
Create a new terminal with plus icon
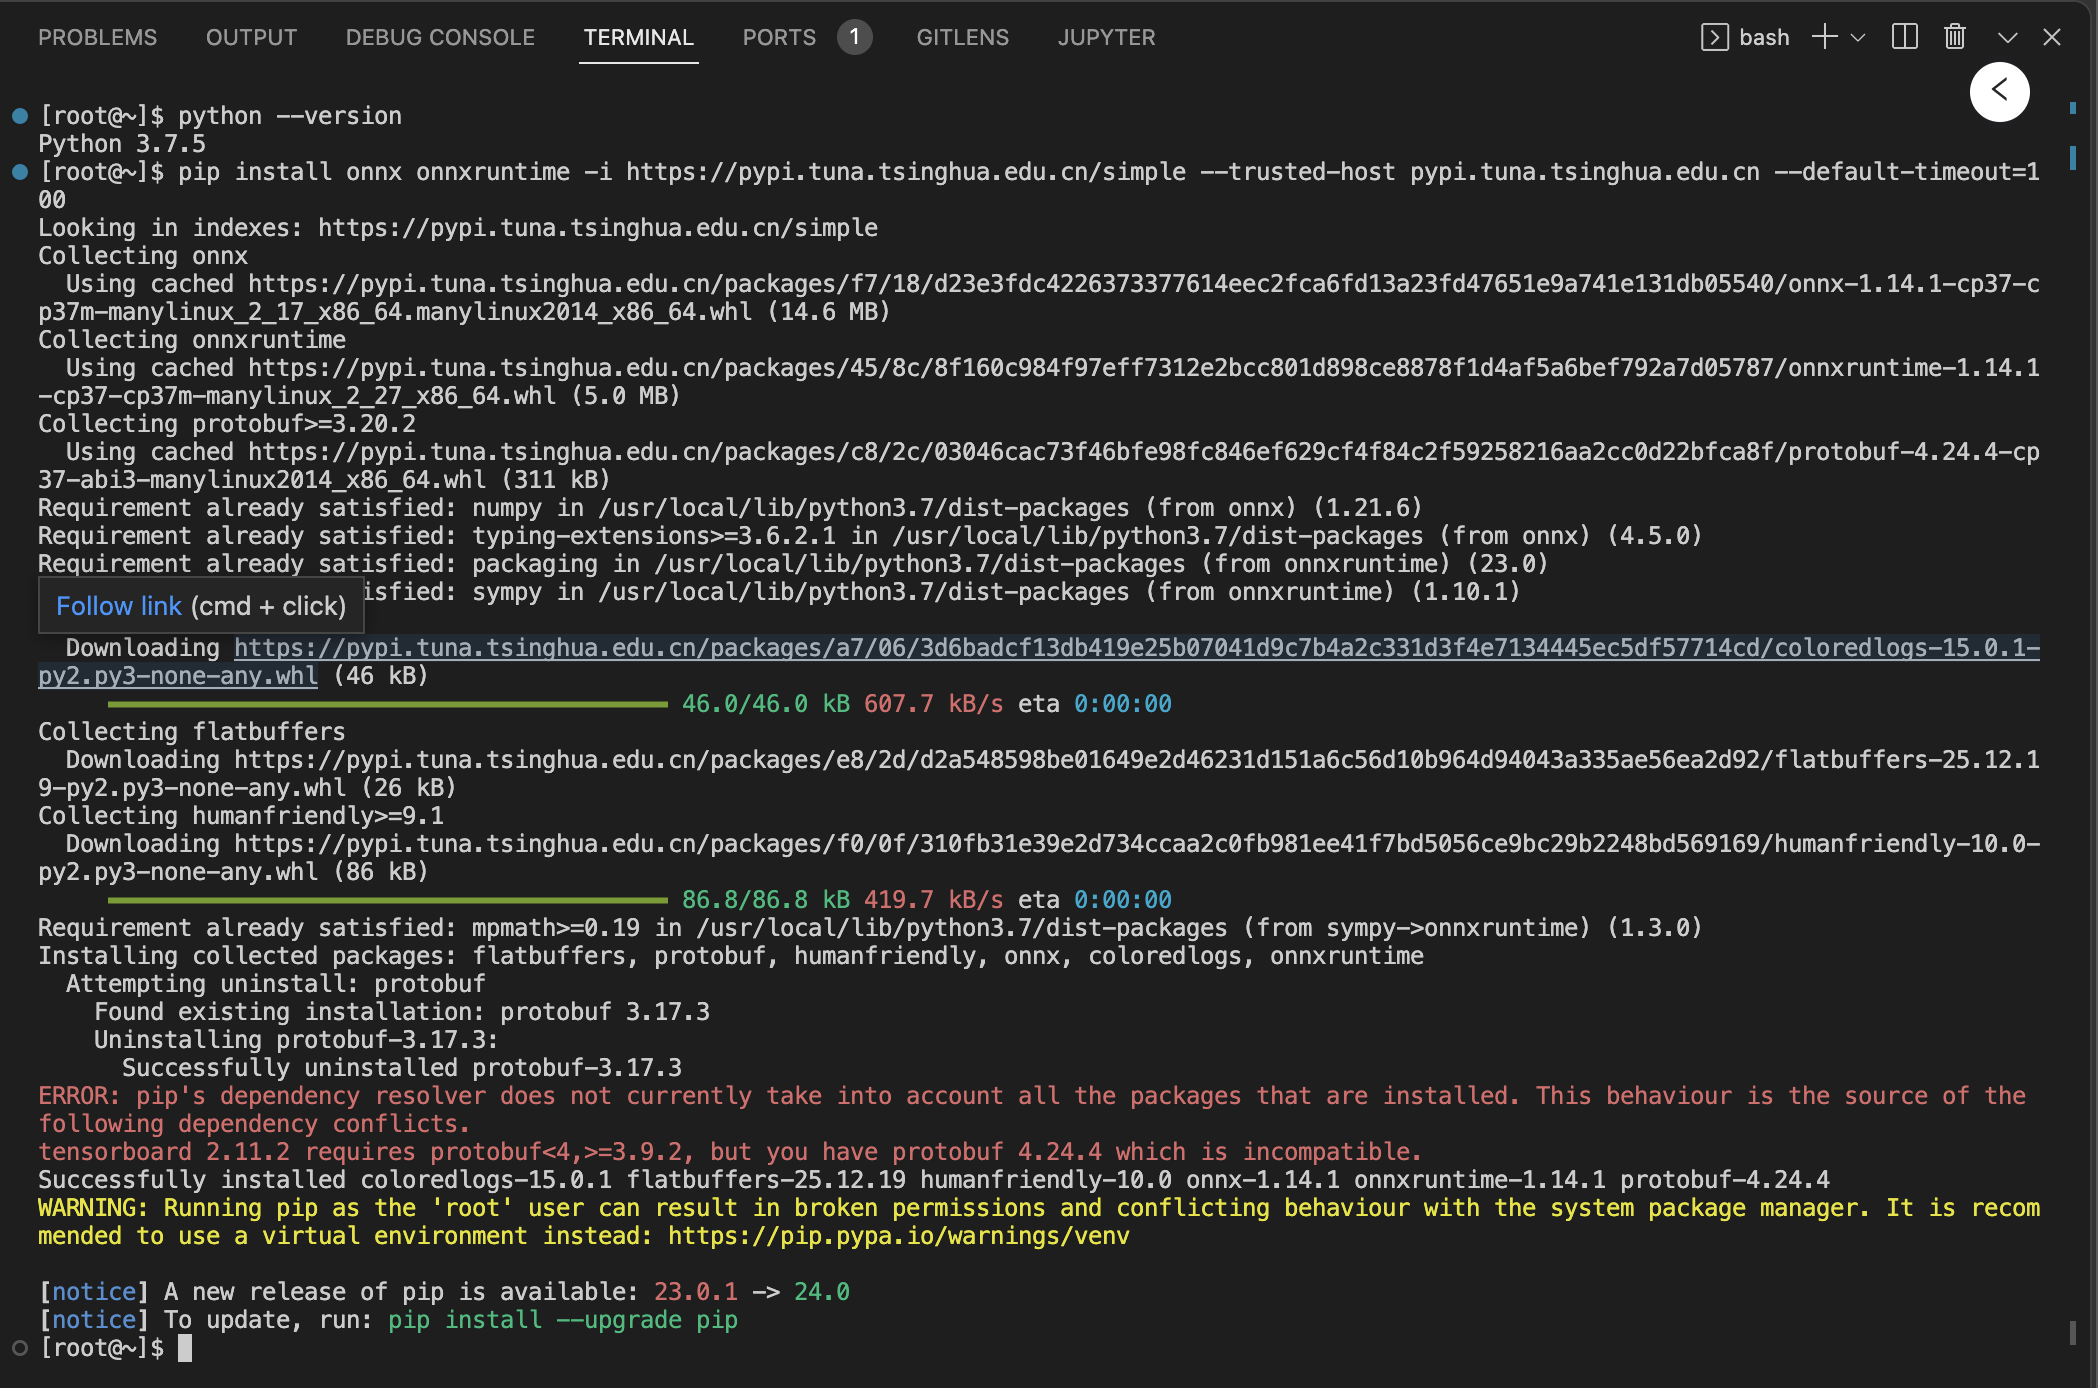1824,38
